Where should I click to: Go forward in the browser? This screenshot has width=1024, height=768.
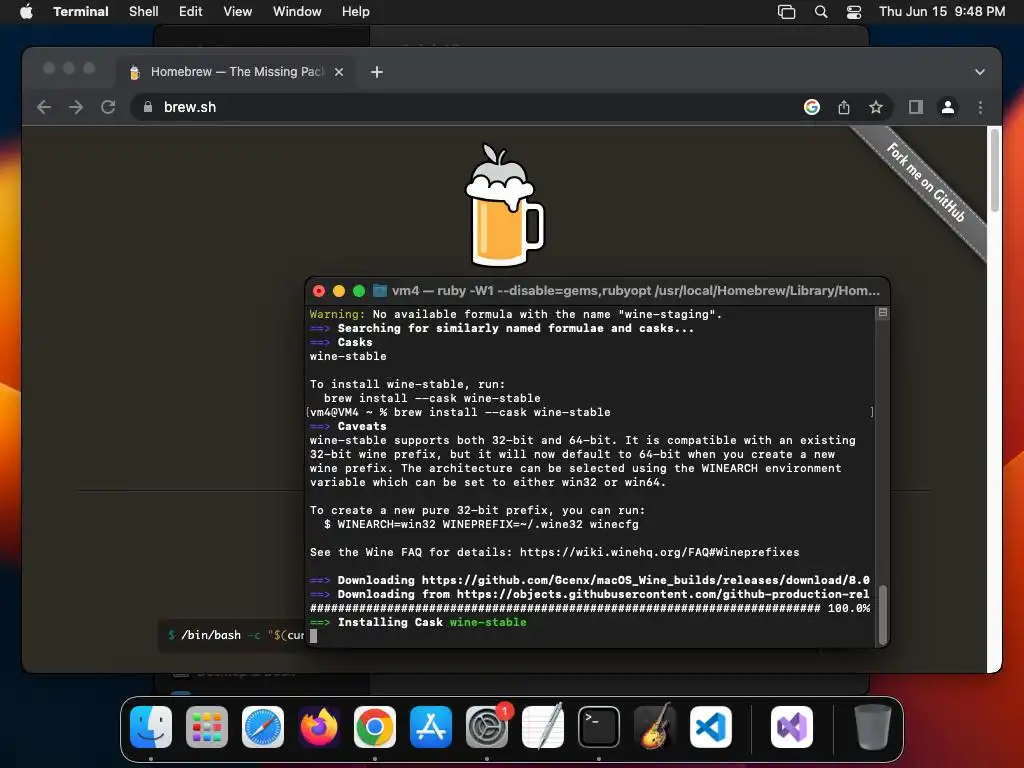pos(76,107)
